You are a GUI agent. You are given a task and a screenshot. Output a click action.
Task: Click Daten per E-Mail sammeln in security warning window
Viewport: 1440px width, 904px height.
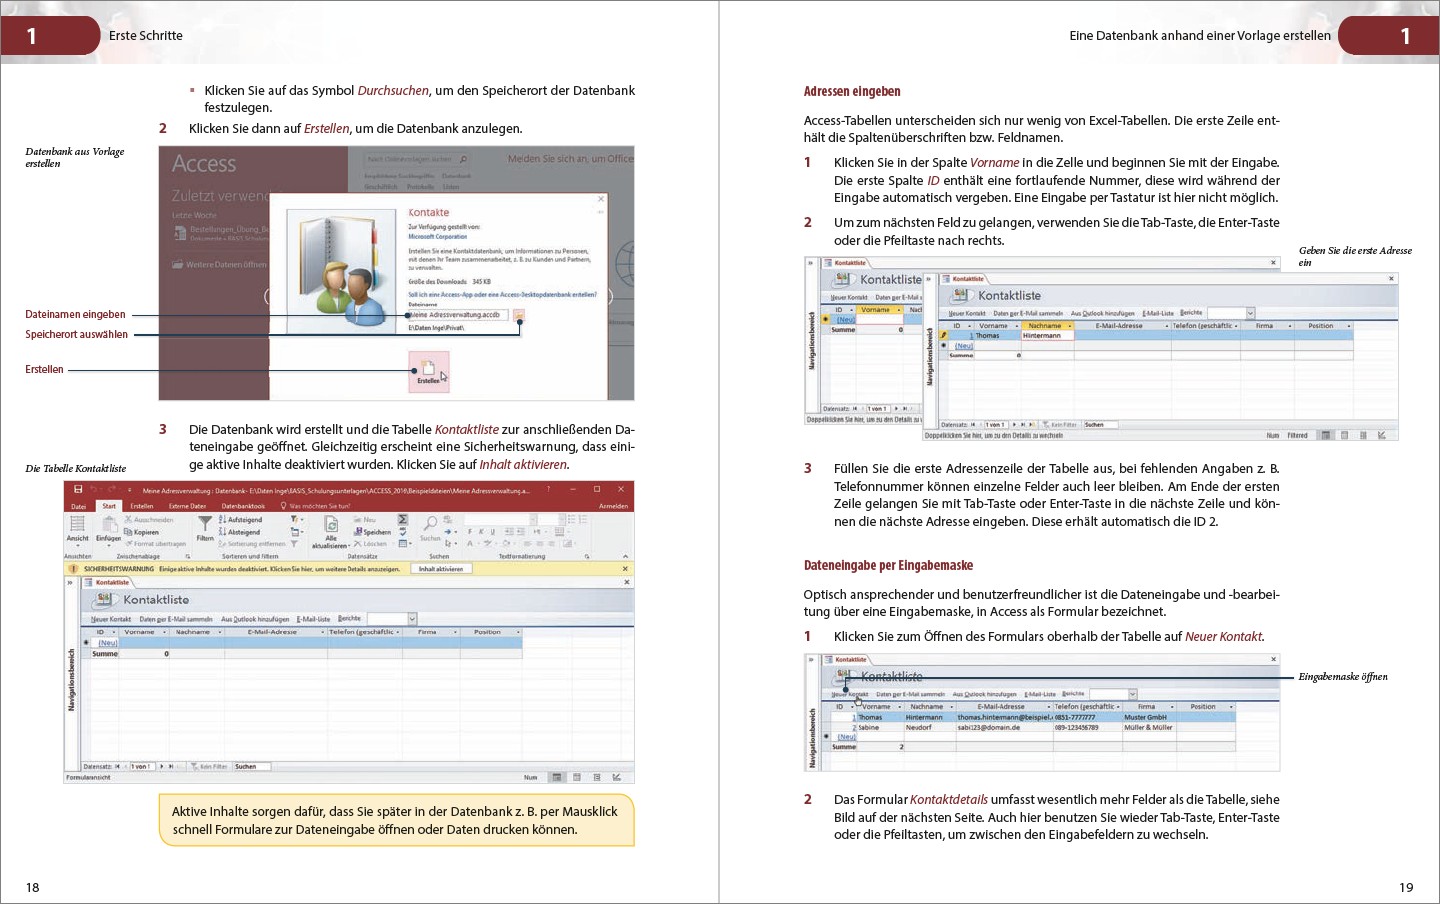[176, 619]
